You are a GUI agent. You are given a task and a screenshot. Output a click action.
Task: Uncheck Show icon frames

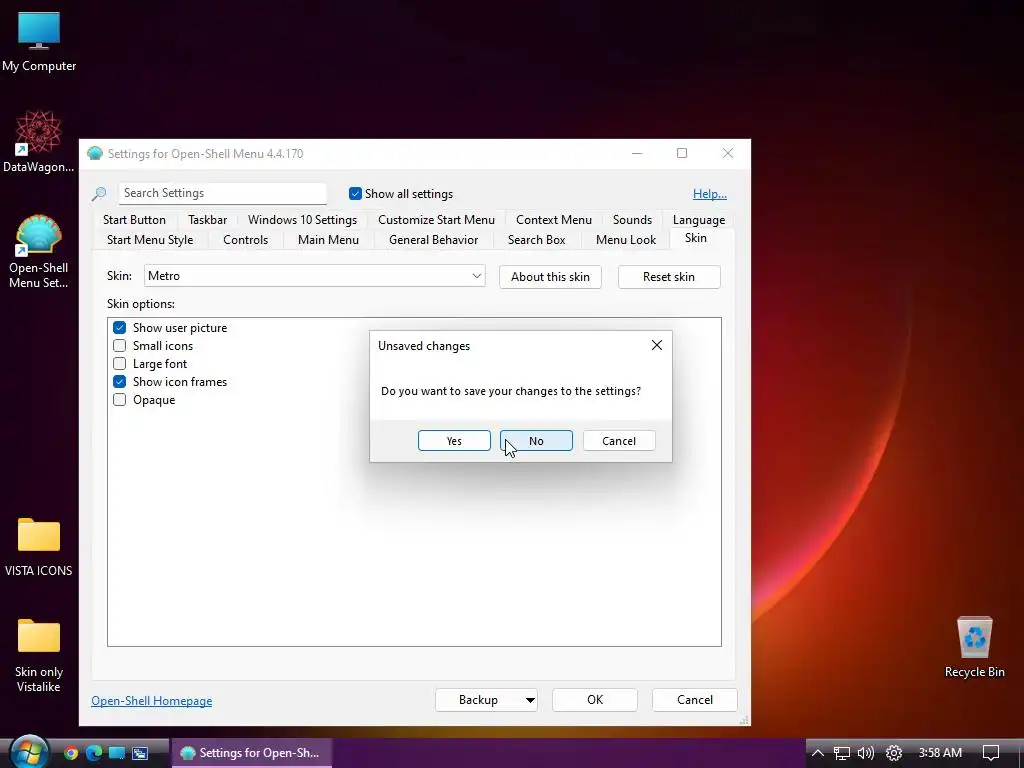[120, 381]
